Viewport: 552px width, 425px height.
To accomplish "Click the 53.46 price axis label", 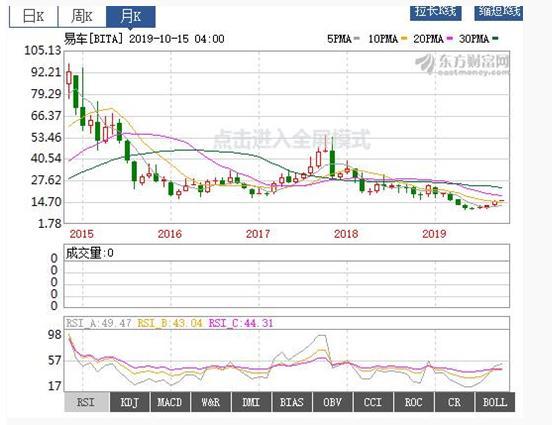I will pos(46,137).
